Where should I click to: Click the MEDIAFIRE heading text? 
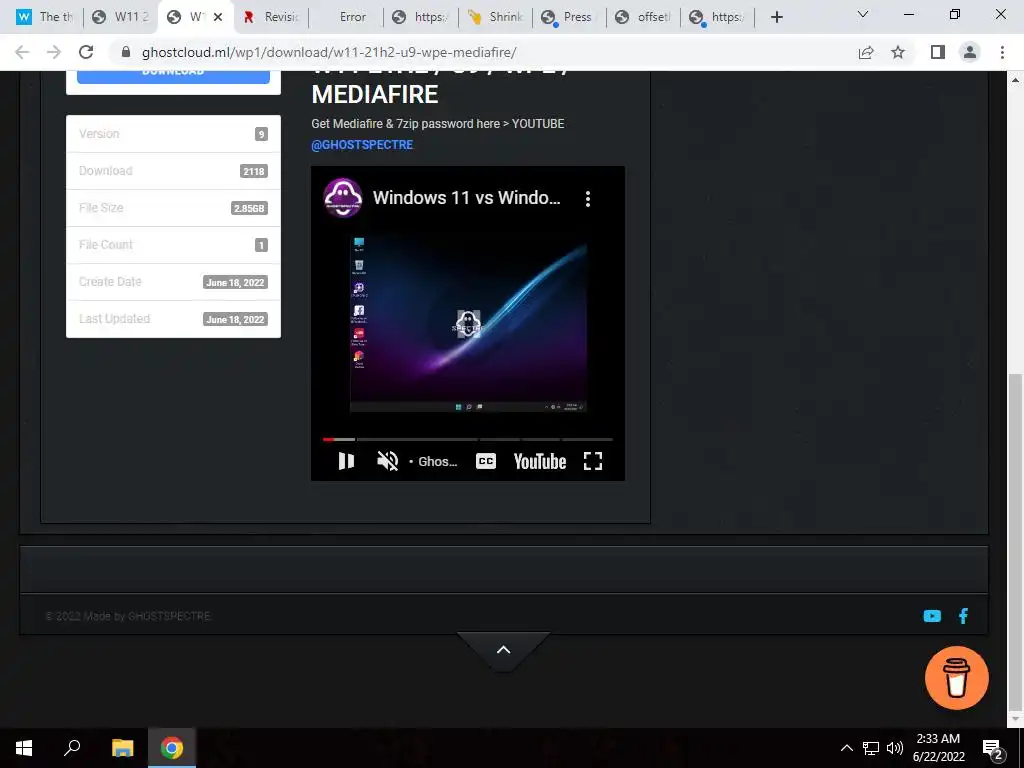[375, 95]
